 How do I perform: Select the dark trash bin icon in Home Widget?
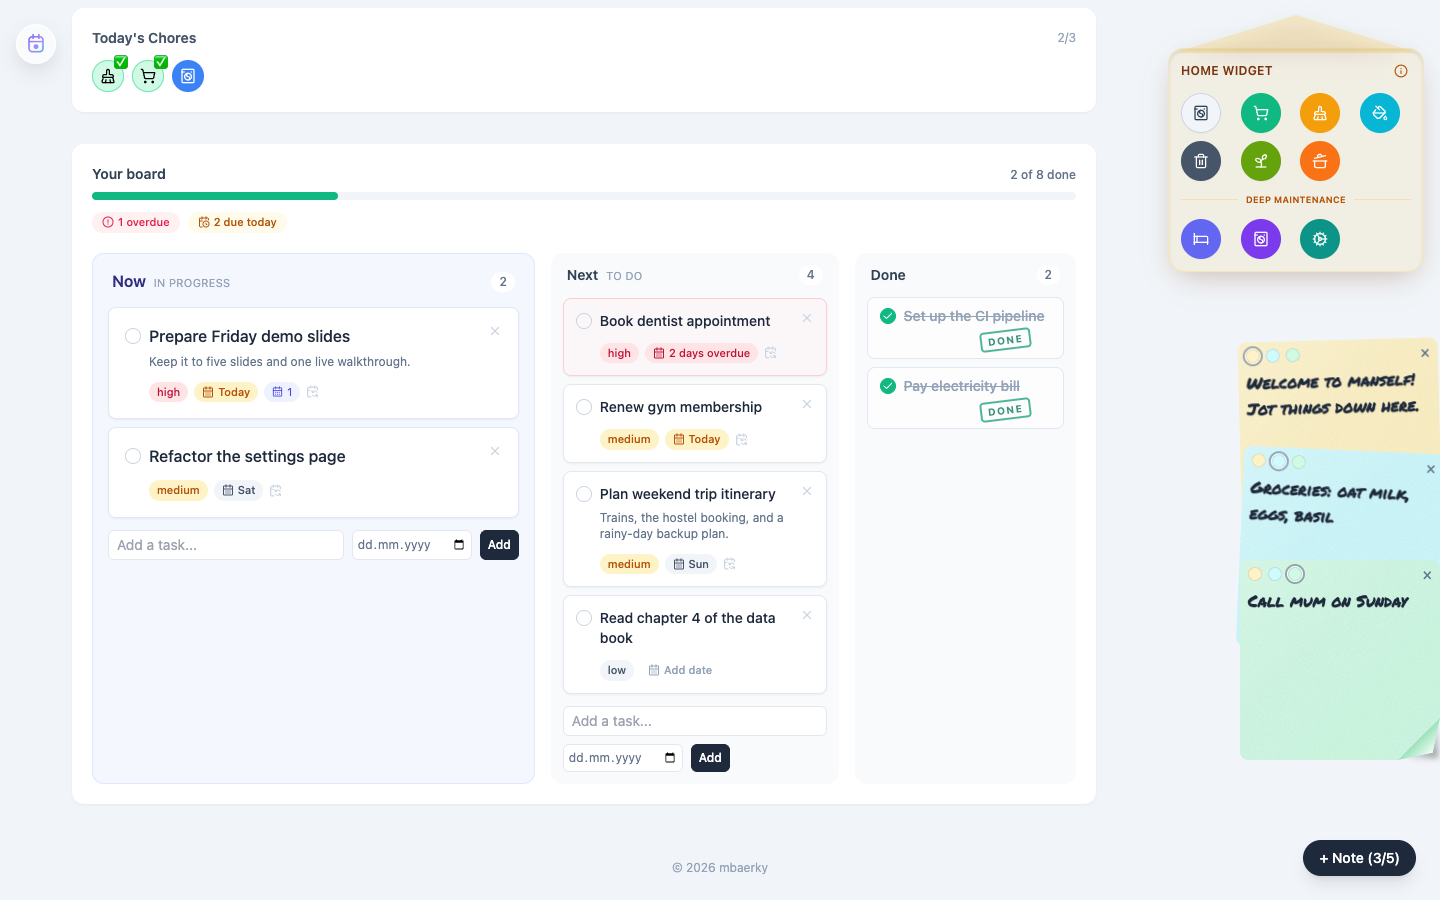coord(1201,161)
